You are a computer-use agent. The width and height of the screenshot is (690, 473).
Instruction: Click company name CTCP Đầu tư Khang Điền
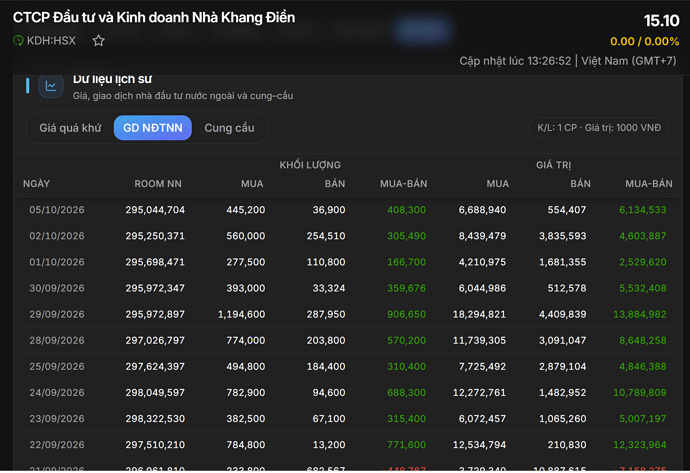click(154, 18)
